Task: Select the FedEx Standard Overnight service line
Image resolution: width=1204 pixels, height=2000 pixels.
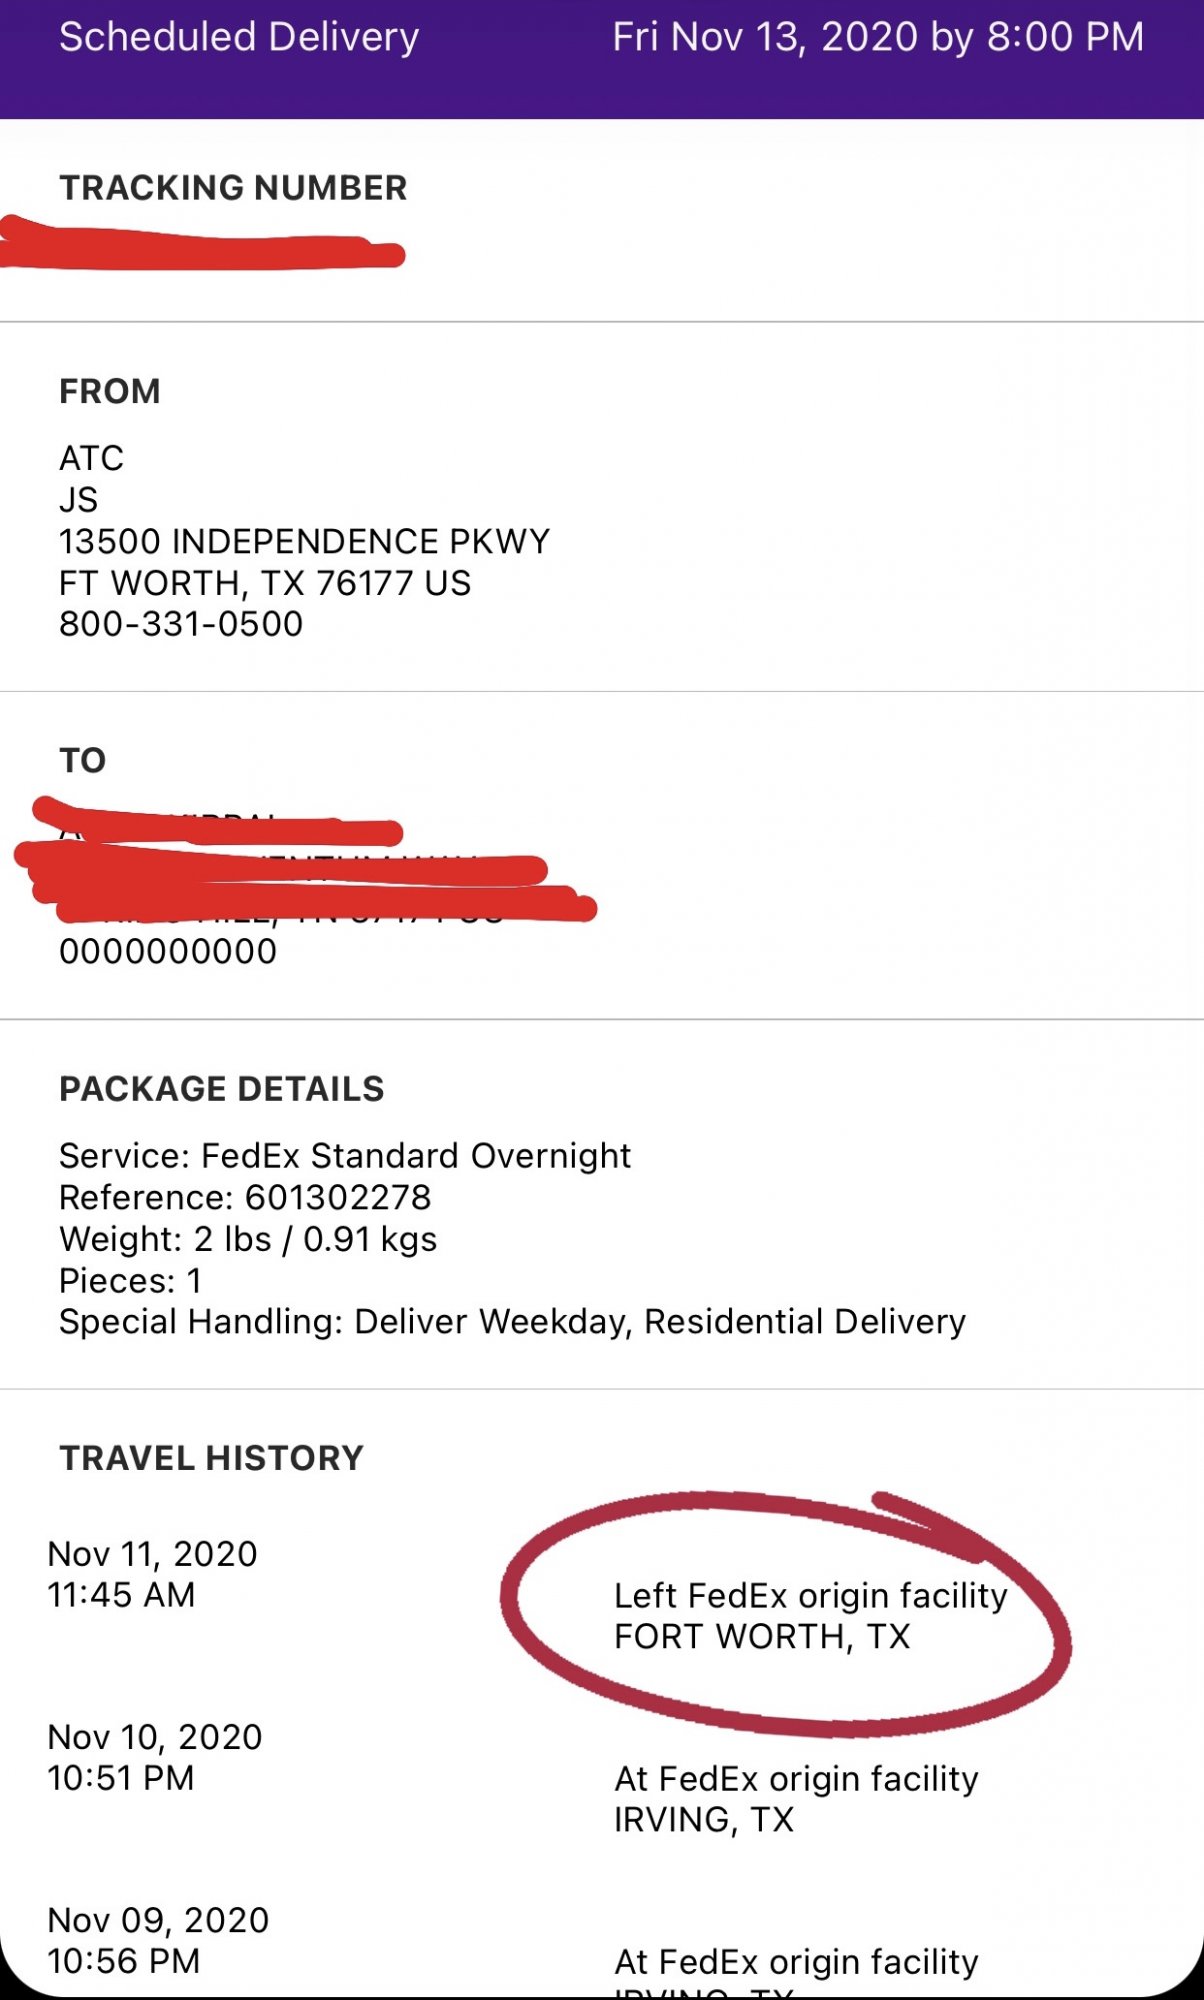Action: click(345, 1156)
